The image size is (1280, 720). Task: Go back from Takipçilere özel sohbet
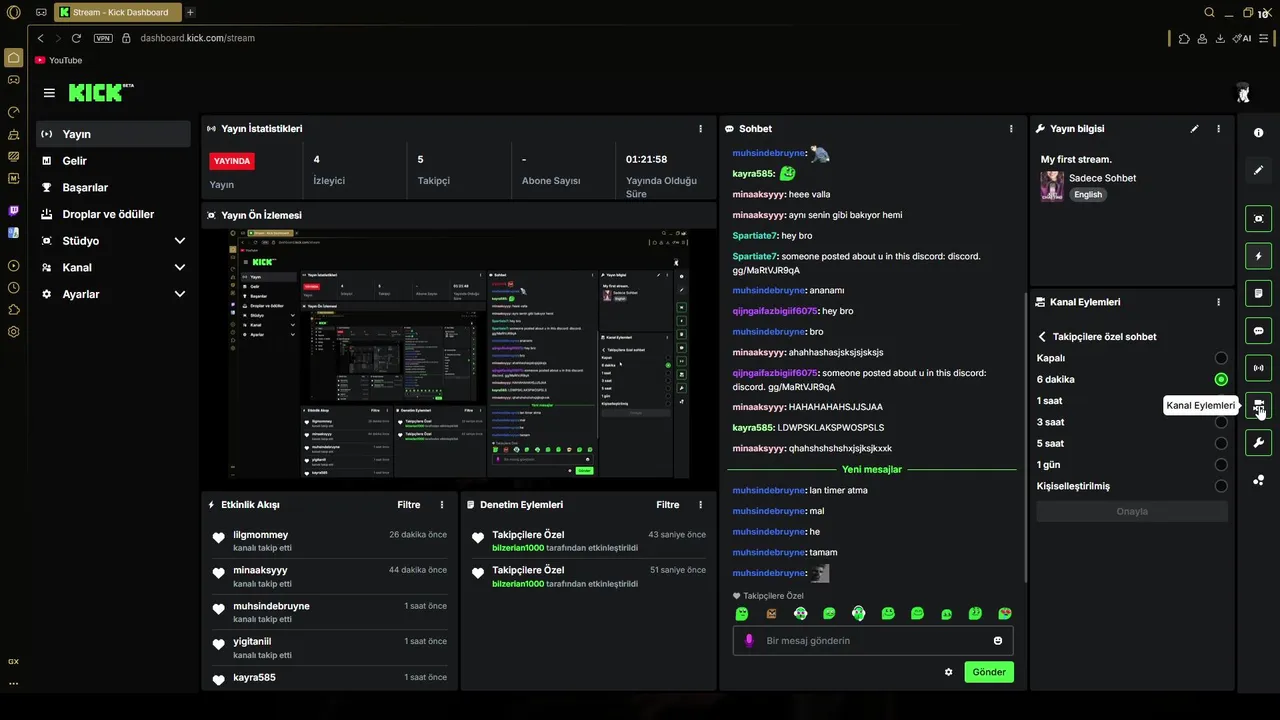coord(1042,337)
